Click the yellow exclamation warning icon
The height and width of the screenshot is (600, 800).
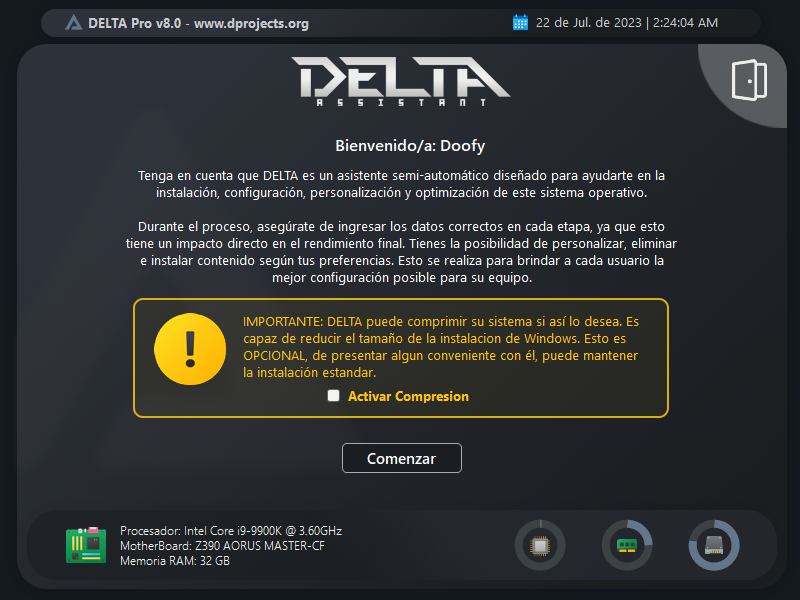coord(190,349)
